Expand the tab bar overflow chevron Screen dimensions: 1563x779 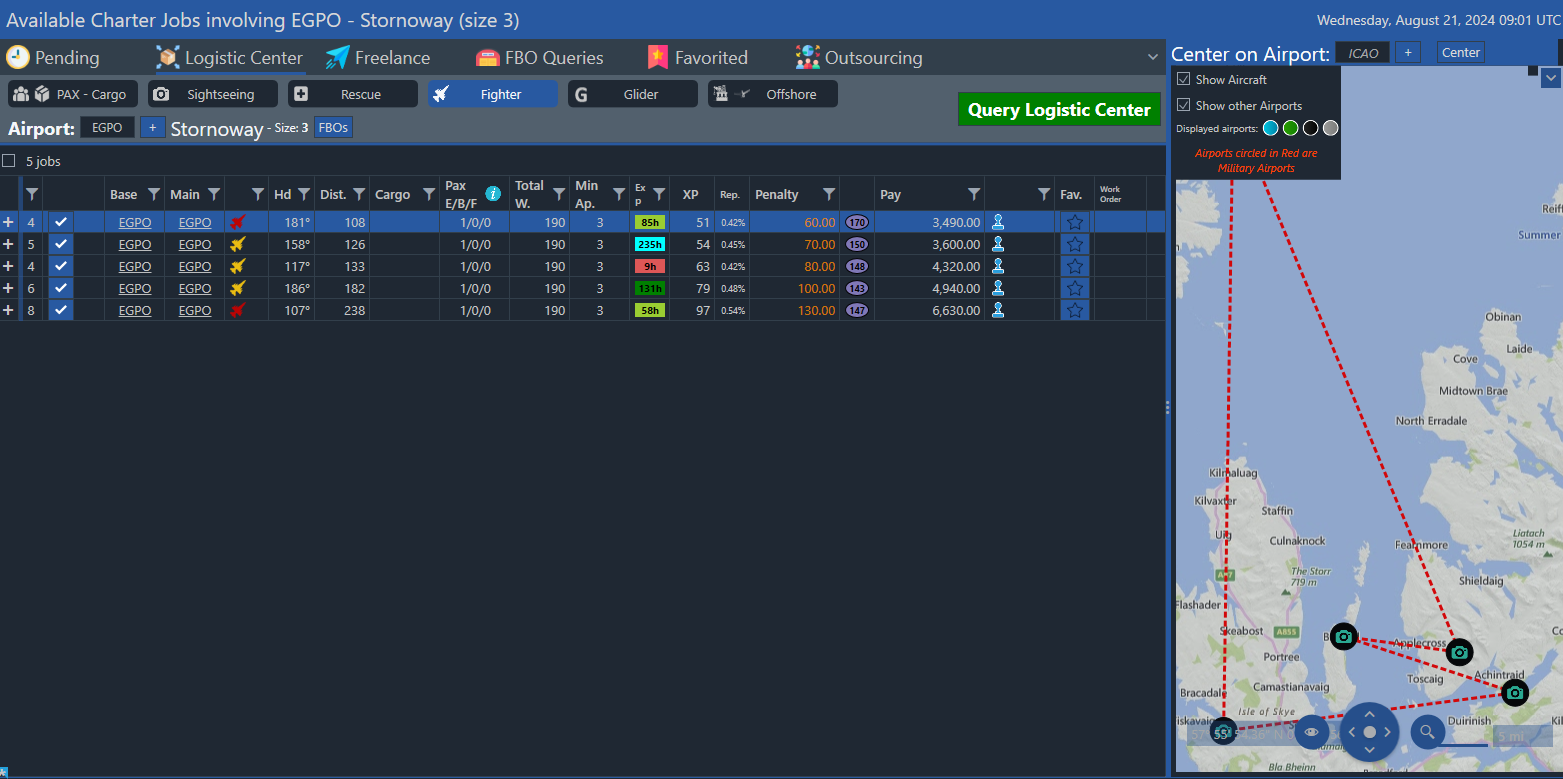[1153, 57]
